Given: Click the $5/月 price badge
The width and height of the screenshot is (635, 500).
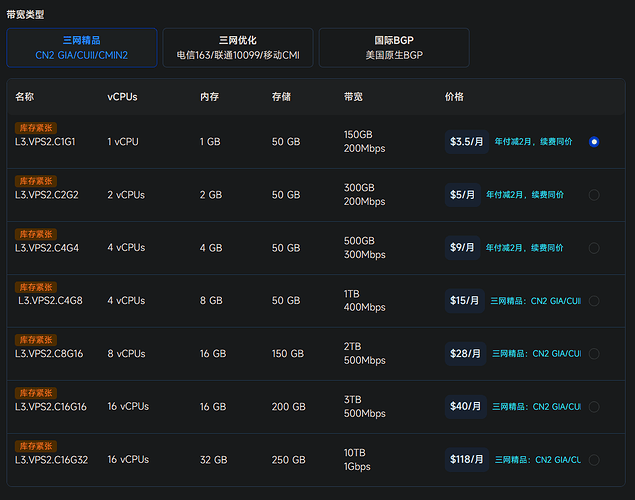Looking at the screenshot, I should (x=462, y=195).
